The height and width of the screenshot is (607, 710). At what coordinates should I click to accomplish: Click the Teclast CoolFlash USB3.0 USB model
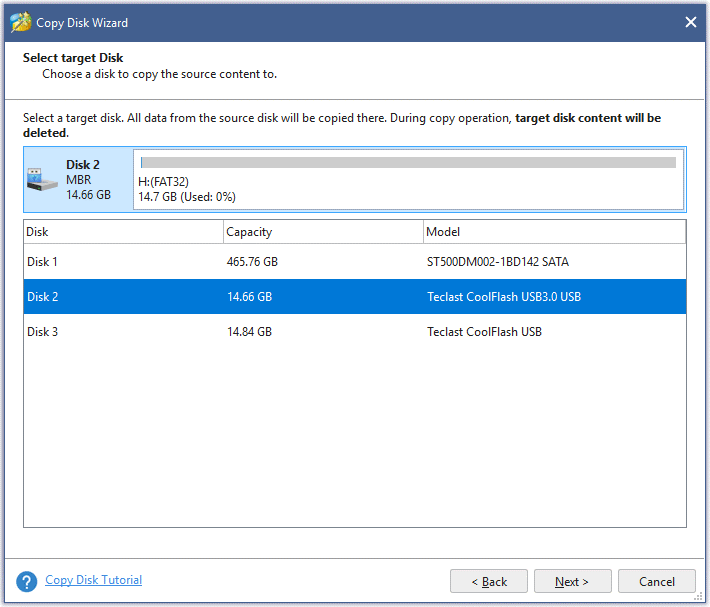[x=504, y=296]
